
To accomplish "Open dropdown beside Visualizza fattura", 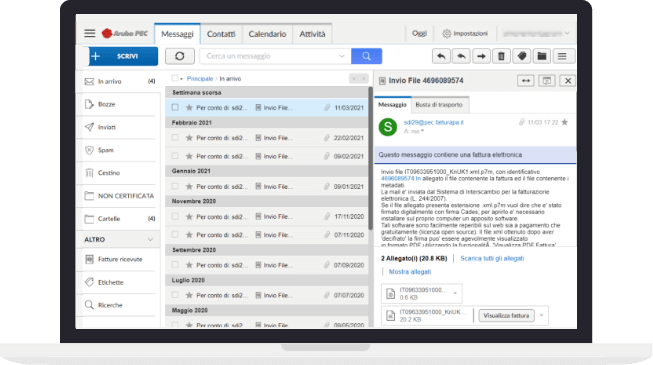I will coord(541,315).
